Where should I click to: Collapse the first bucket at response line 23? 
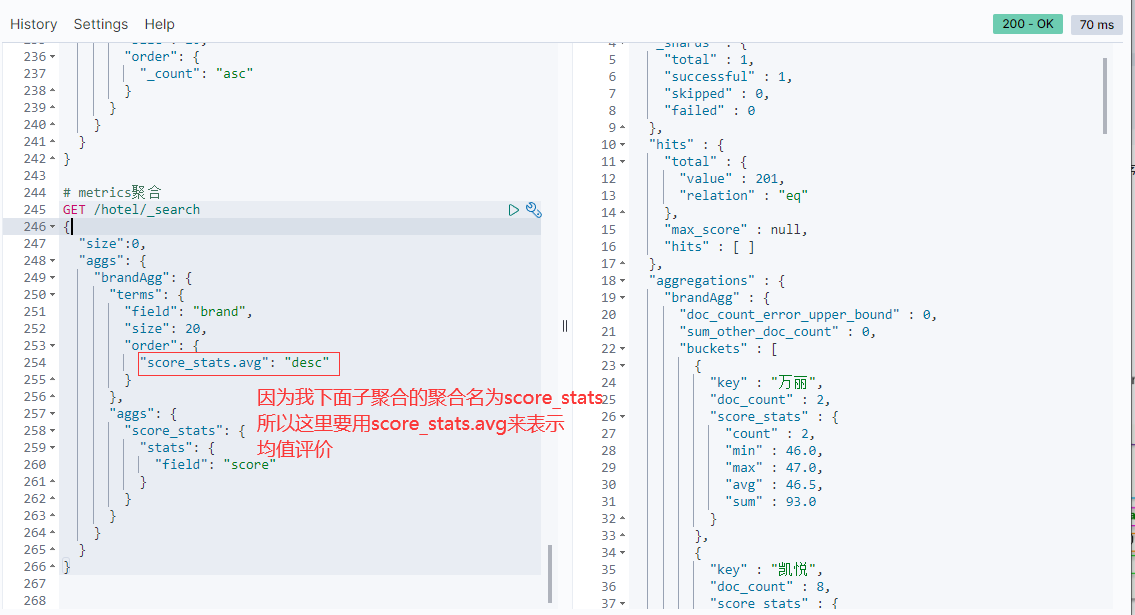(623, 366)
